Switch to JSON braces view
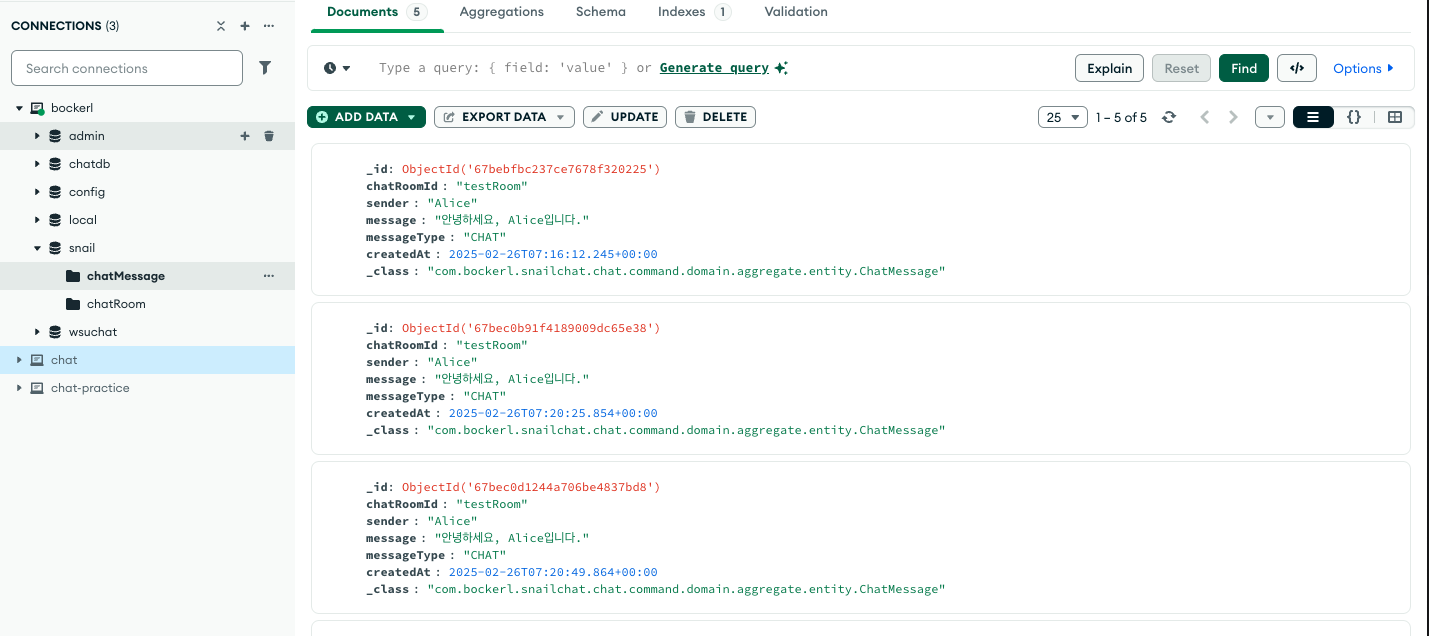Screen dimensions: 1429x636 click(1354, 117)
